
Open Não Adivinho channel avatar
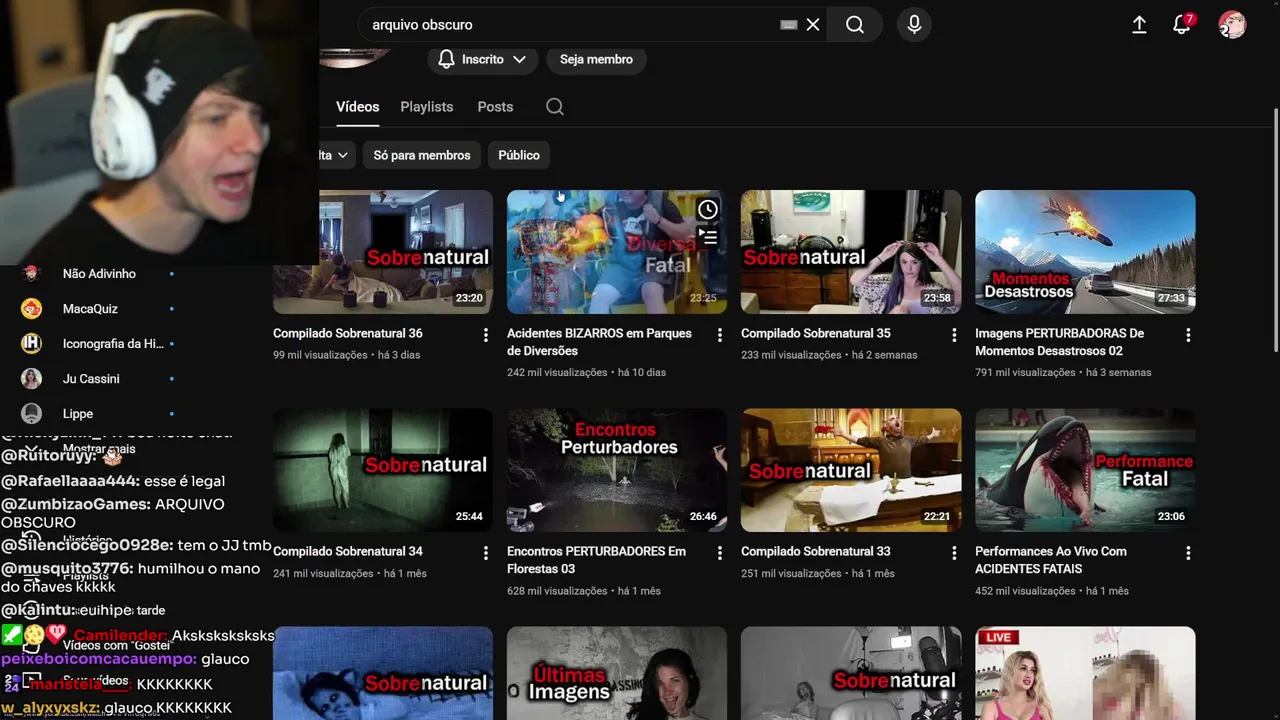32,273
